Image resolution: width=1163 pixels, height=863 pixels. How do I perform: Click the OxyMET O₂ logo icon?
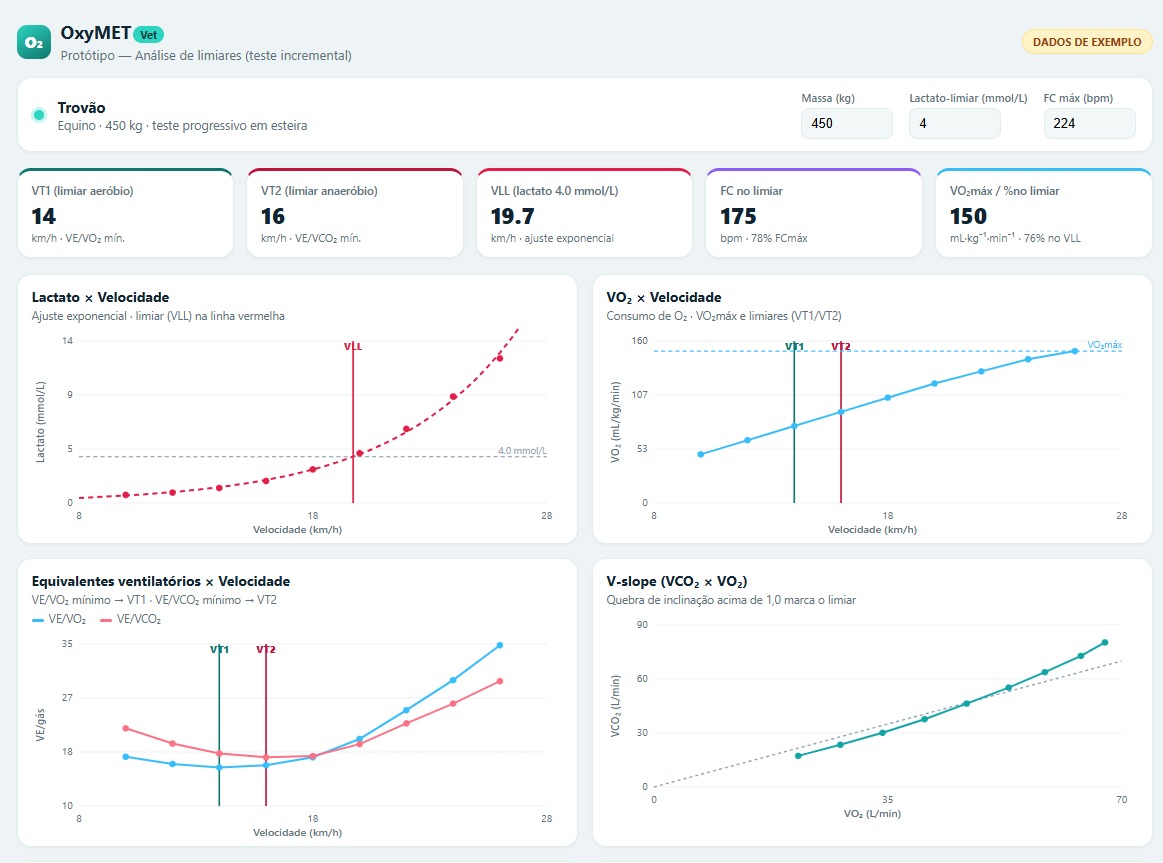tap(34, 42)
